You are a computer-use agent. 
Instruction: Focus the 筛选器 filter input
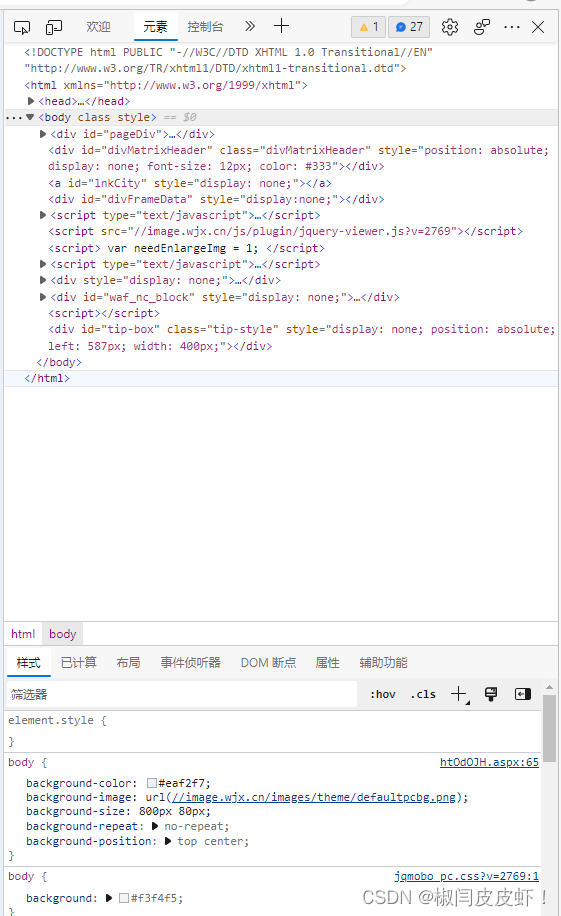(x=182, y=694)
